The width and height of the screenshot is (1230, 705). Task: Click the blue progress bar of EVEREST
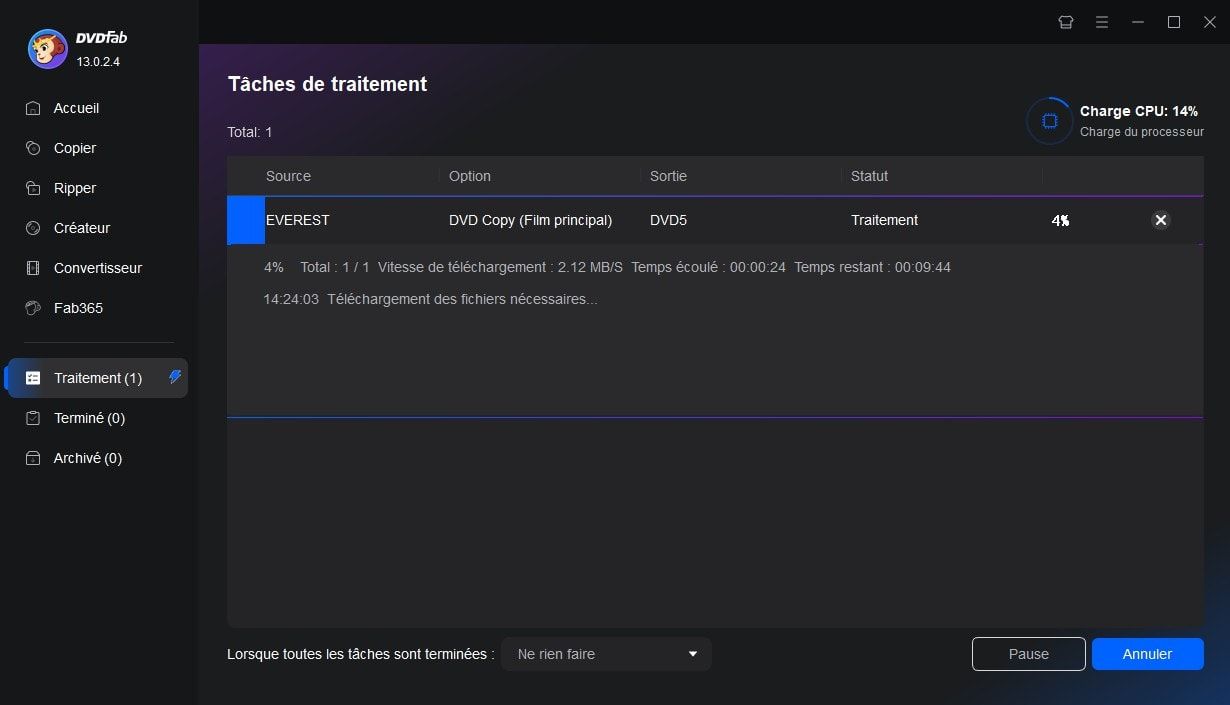[x=246, y=220]
